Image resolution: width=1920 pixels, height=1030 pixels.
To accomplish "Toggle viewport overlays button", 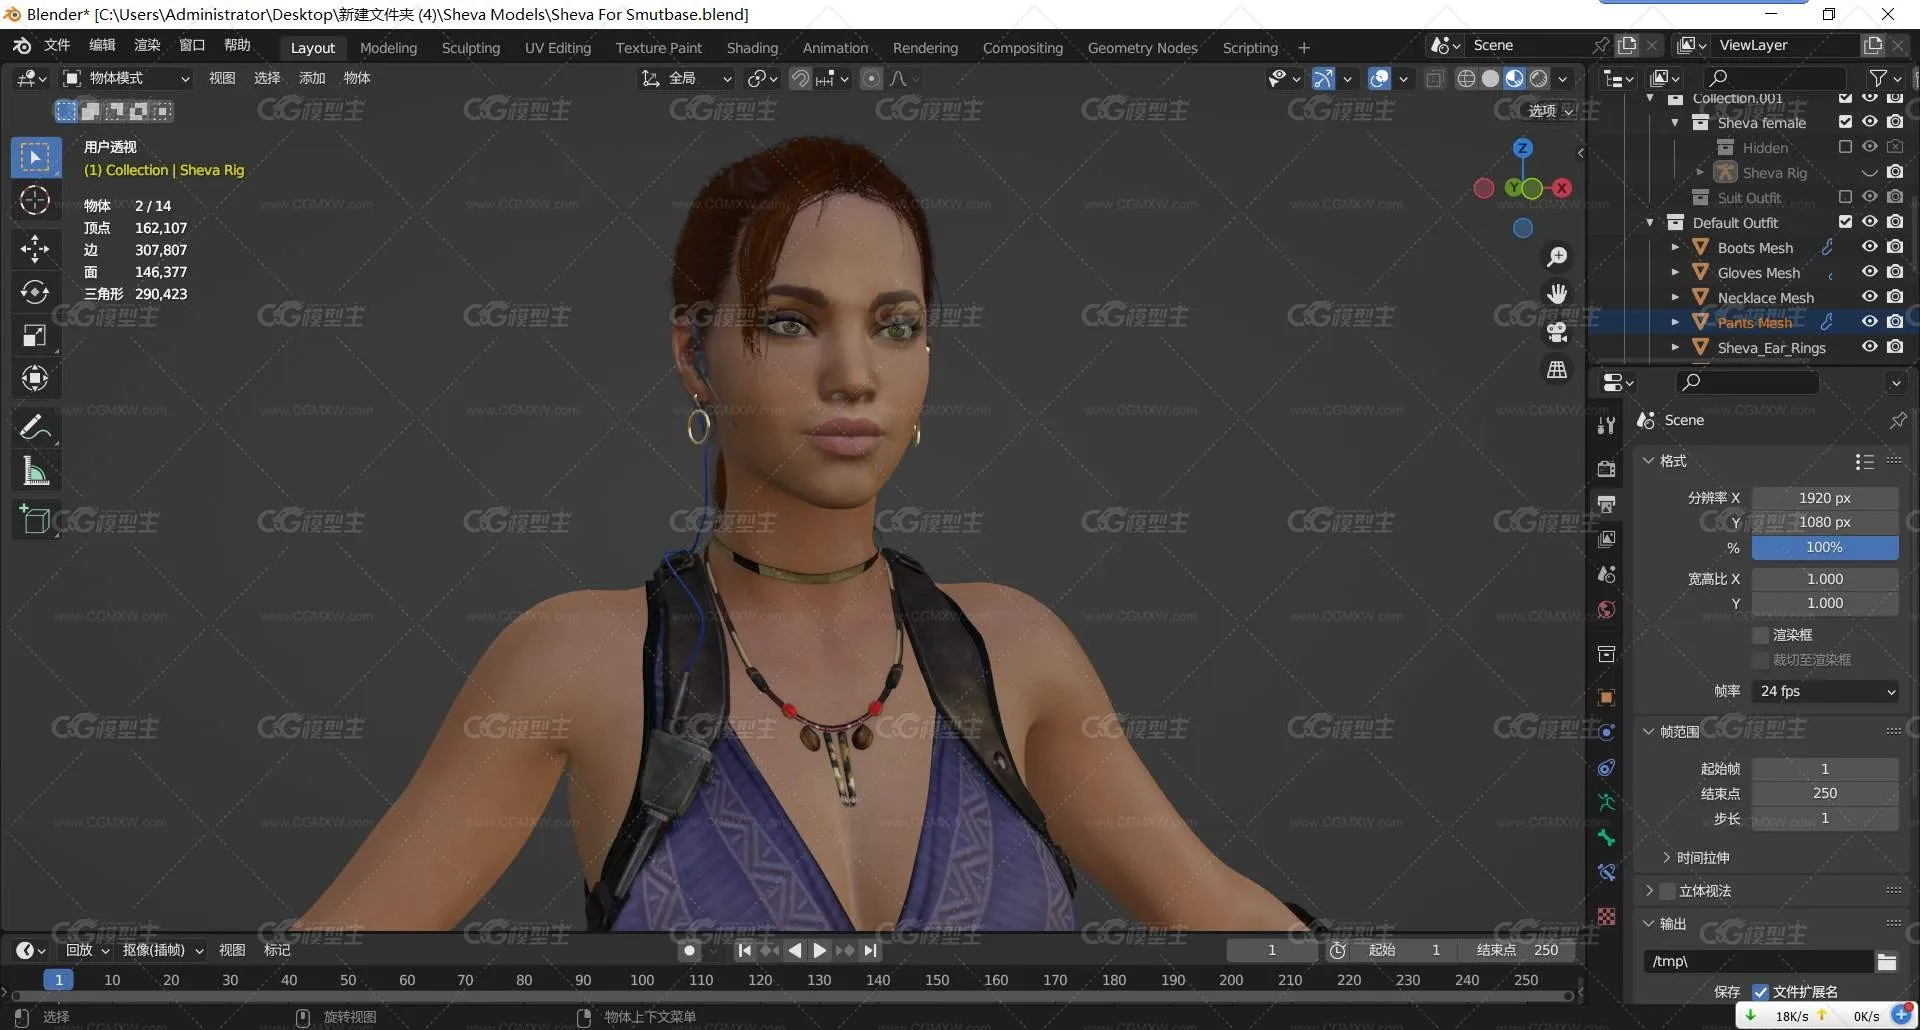I will [1379, 78].
